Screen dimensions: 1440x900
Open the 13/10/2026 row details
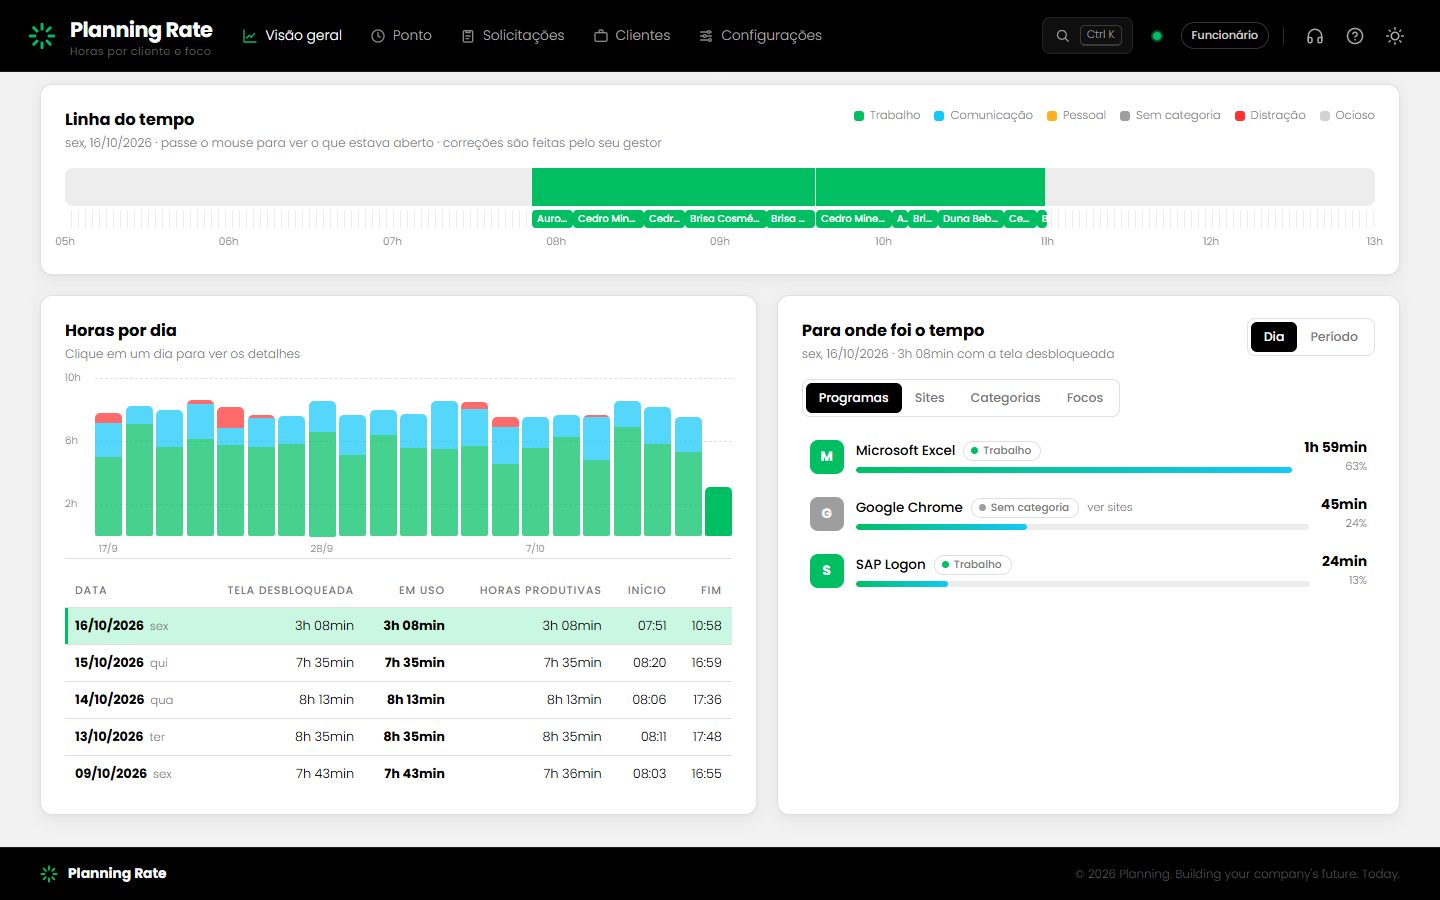click(x=398, y=737)
